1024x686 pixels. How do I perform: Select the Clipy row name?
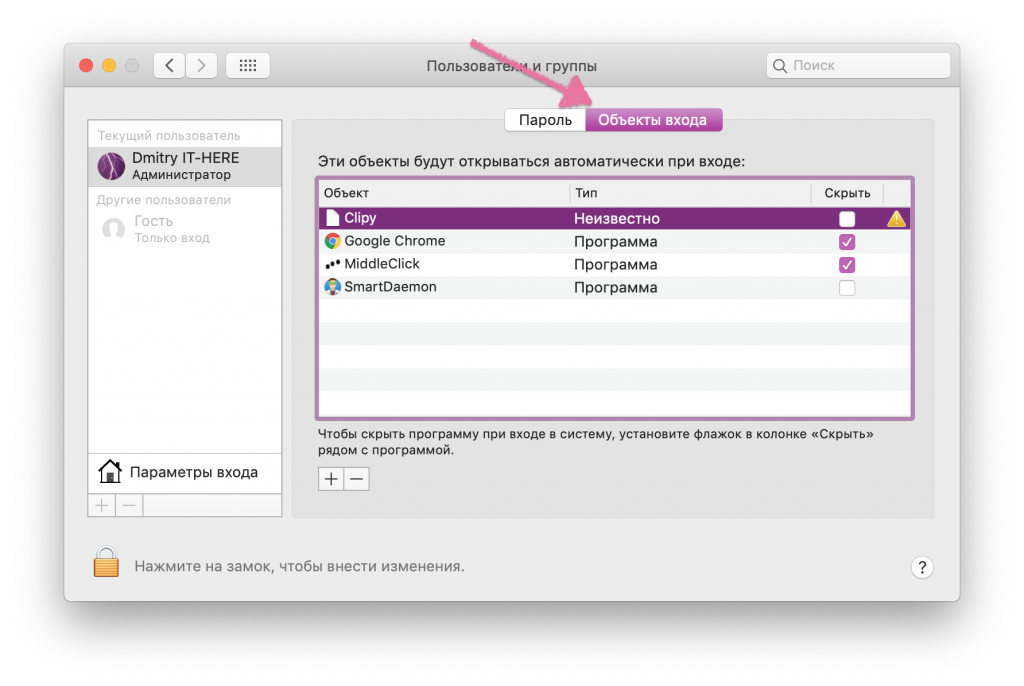click(360, 218)
